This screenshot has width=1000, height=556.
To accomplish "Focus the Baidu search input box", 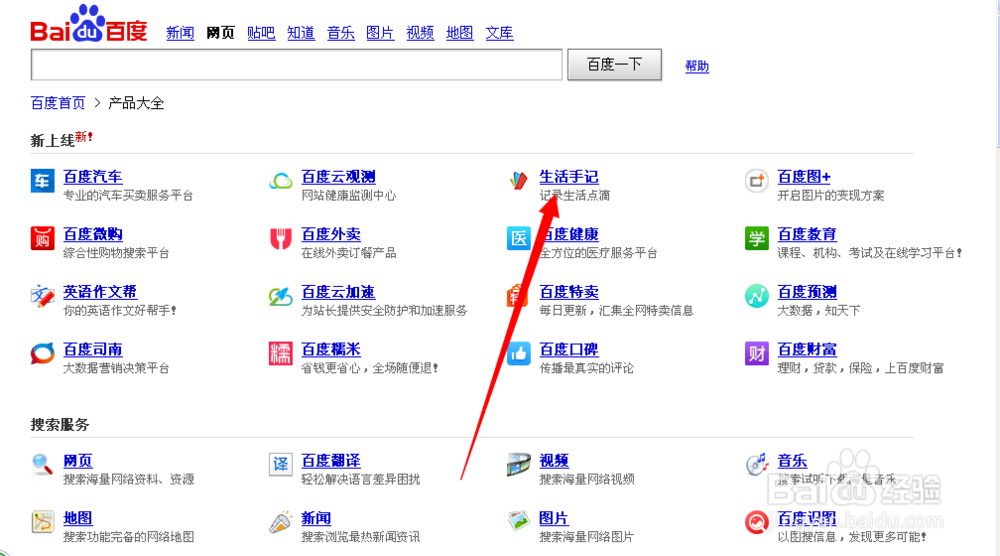I will pyautogui.click(x=297, y=64).
